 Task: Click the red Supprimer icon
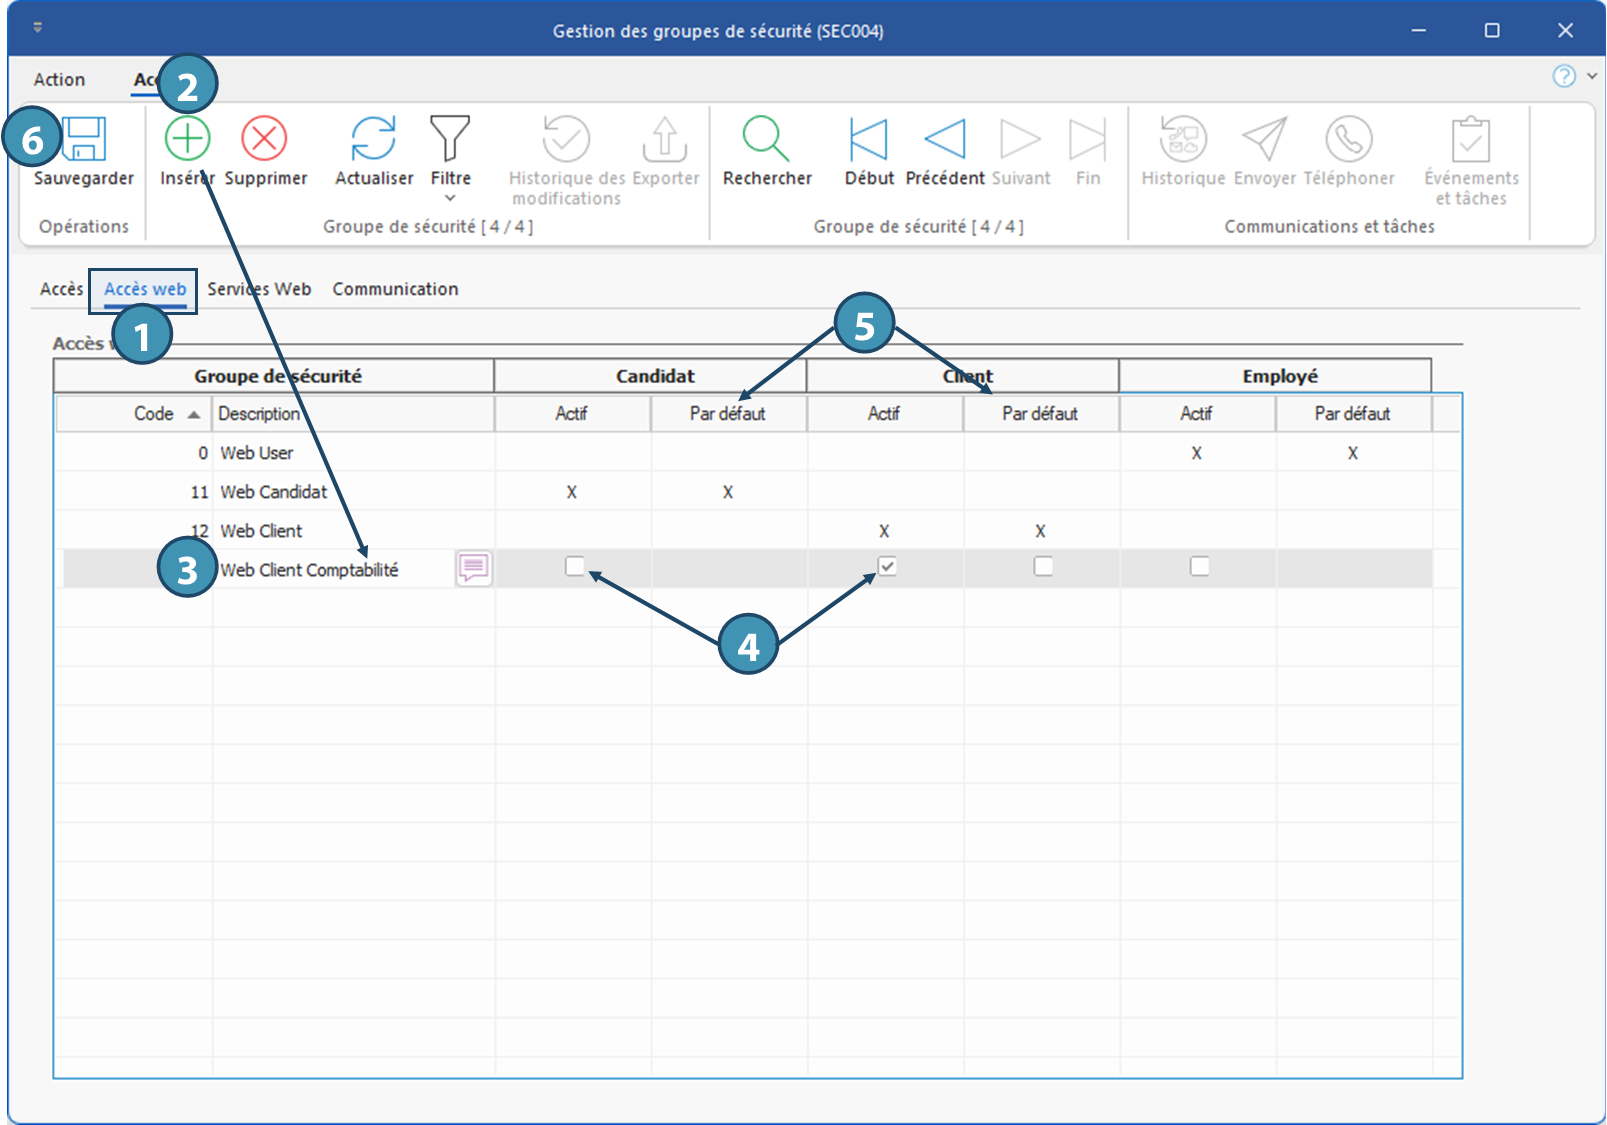point(265,139)
